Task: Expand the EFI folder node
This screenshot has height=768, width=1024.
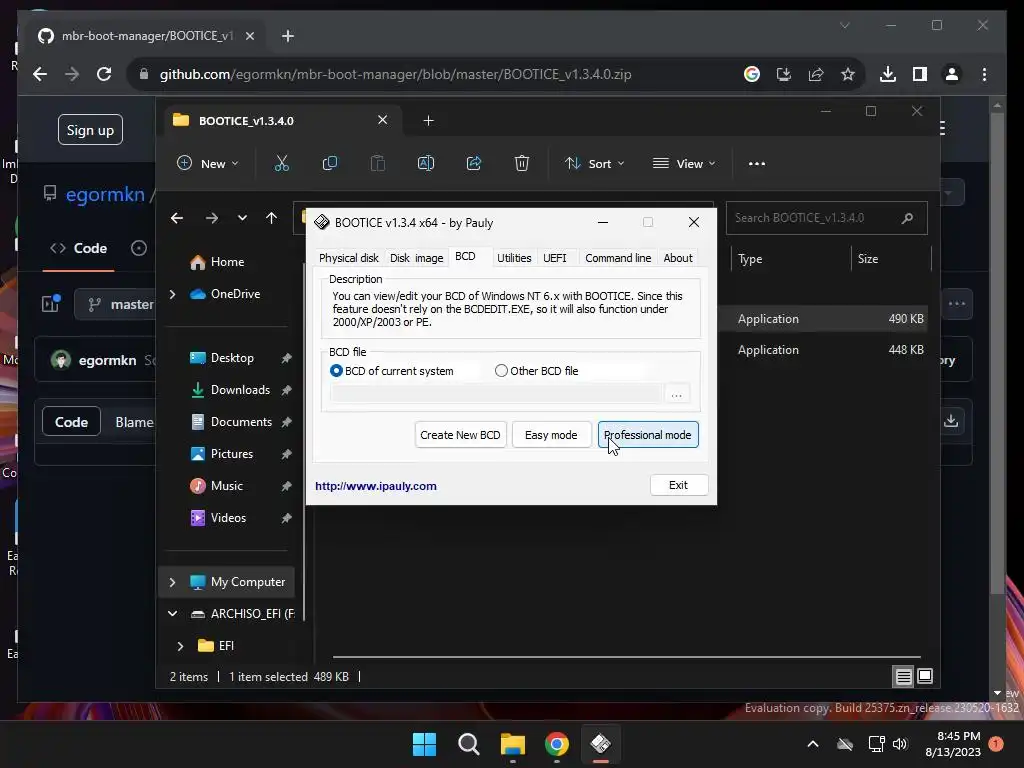Action: point(180,646)
